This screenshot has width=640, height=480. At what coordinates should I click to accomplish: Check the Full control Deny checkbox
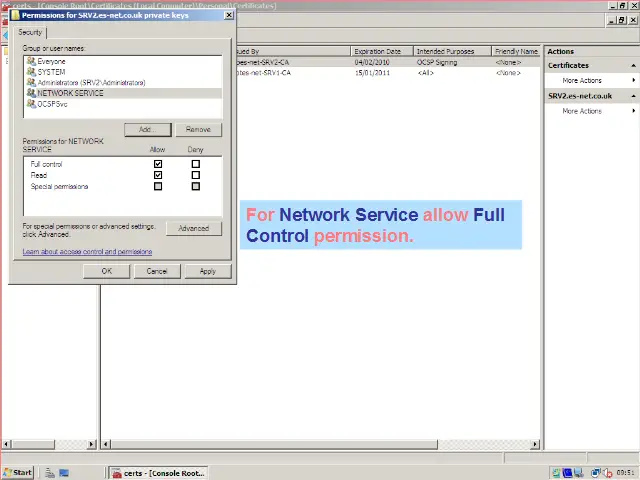[195, 164]
